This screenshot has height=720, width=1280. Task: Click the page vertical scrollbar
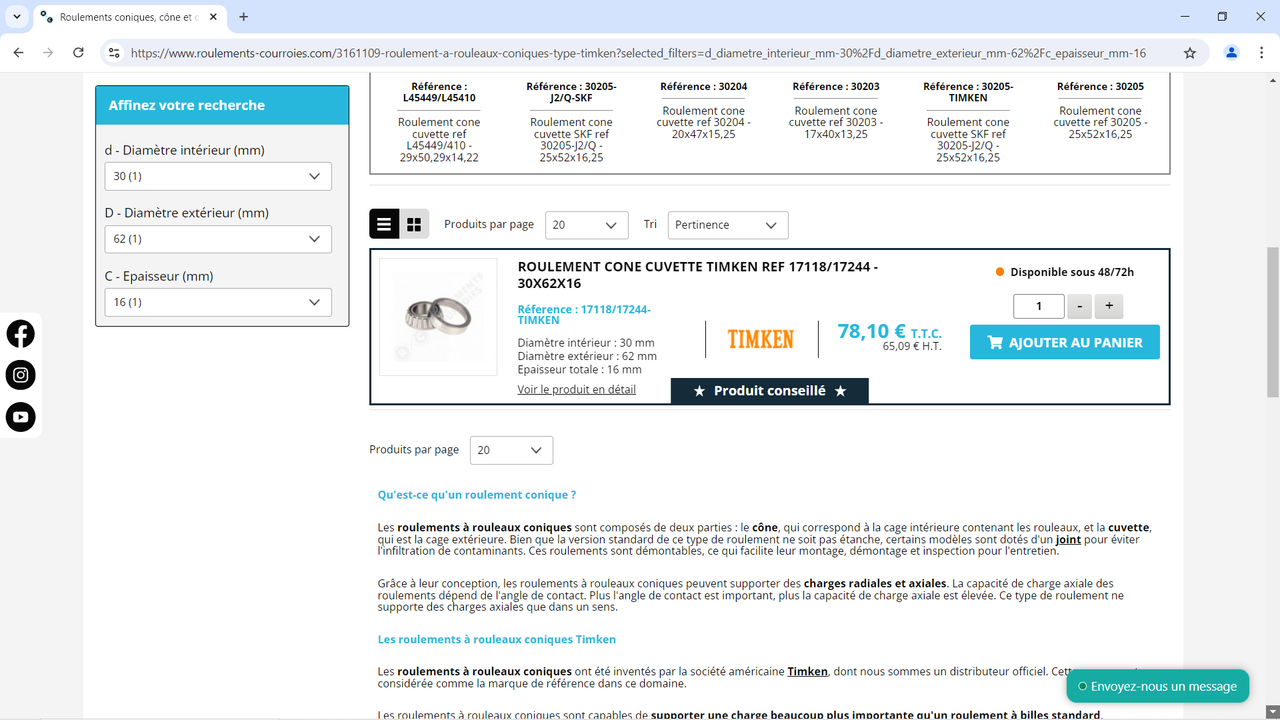point(1272,322)
